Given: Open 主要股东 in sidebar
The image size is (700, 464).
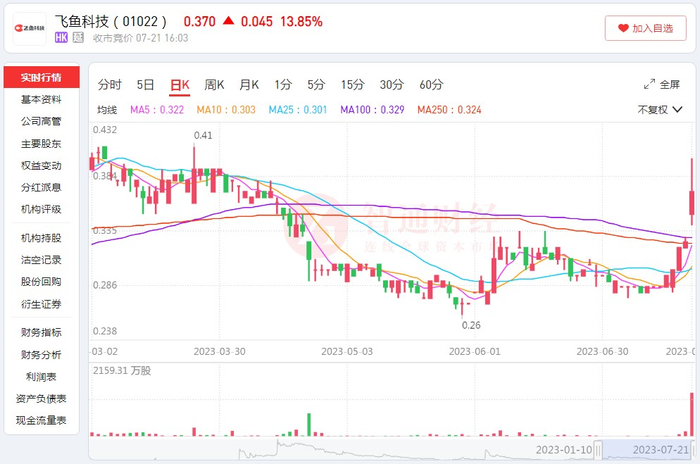Looking at the screenshot, I should click(x=41, y=144).
